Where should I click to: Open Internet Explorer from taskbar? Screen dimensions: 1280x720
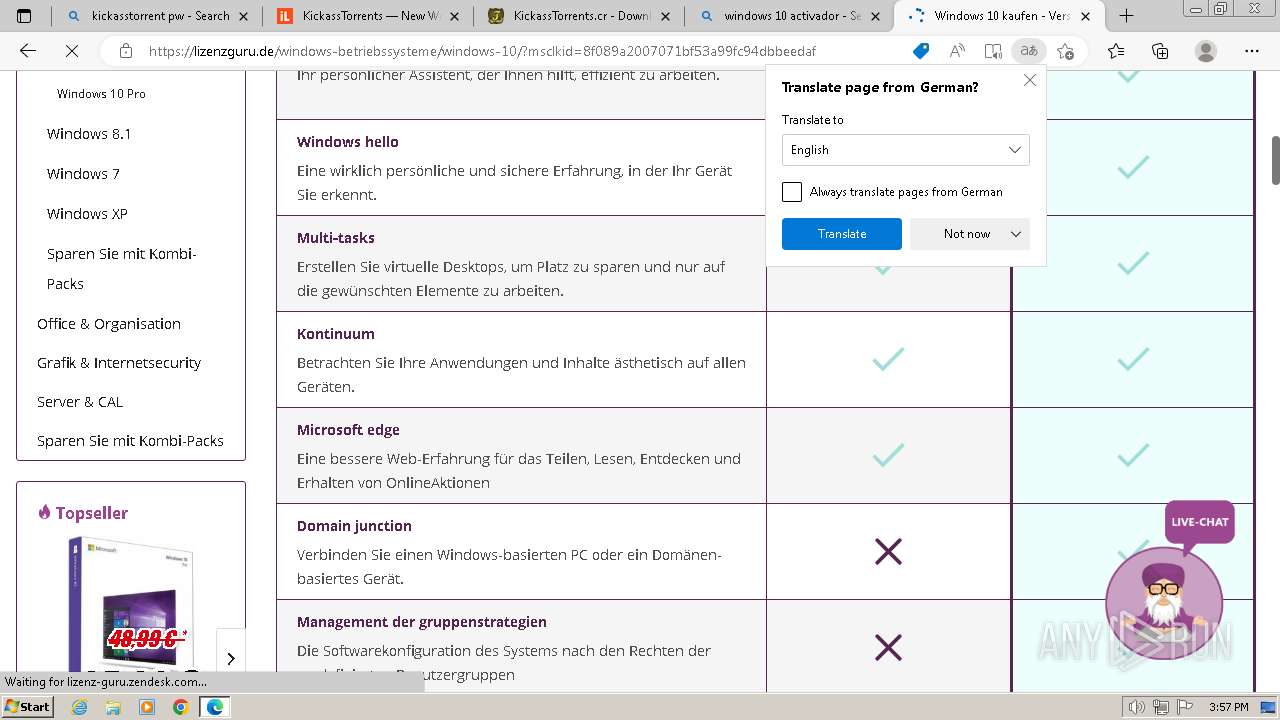[80, 707]
